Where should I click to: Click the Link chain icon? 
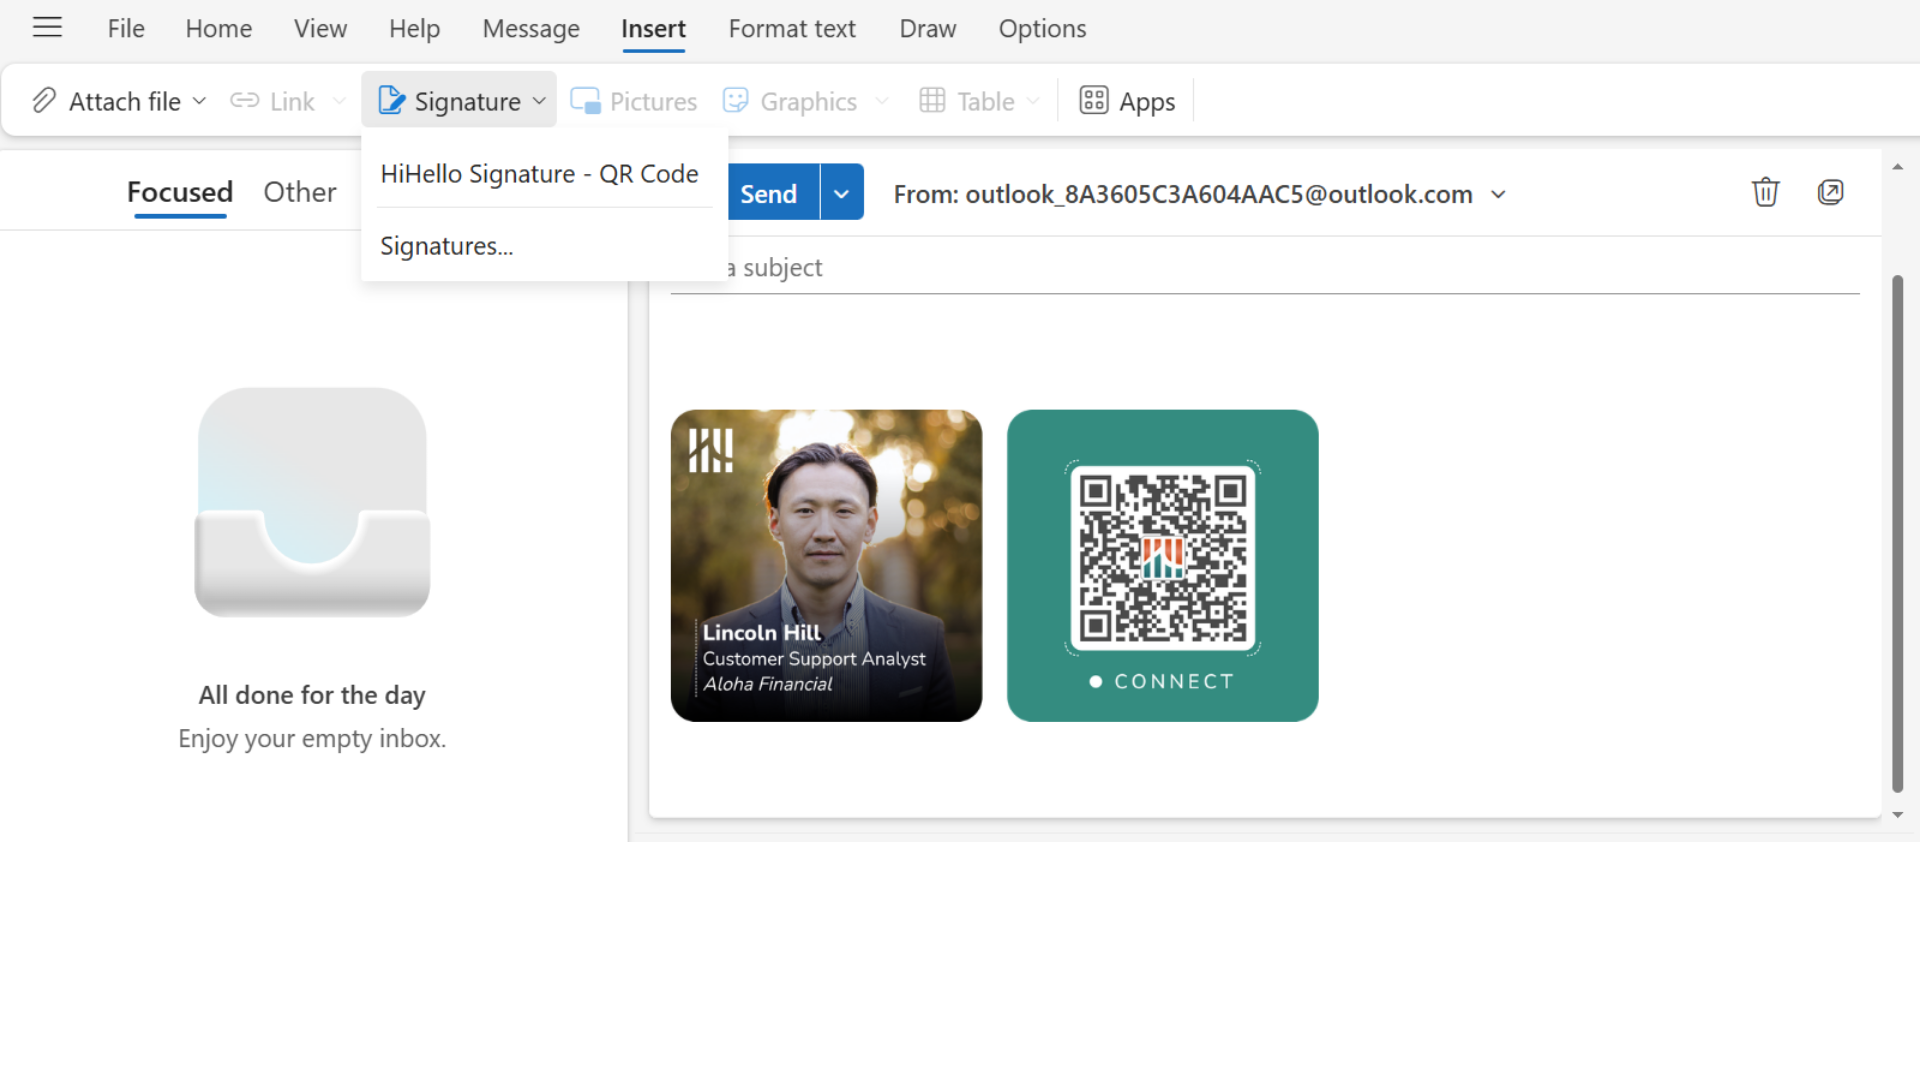click(245, 101)
